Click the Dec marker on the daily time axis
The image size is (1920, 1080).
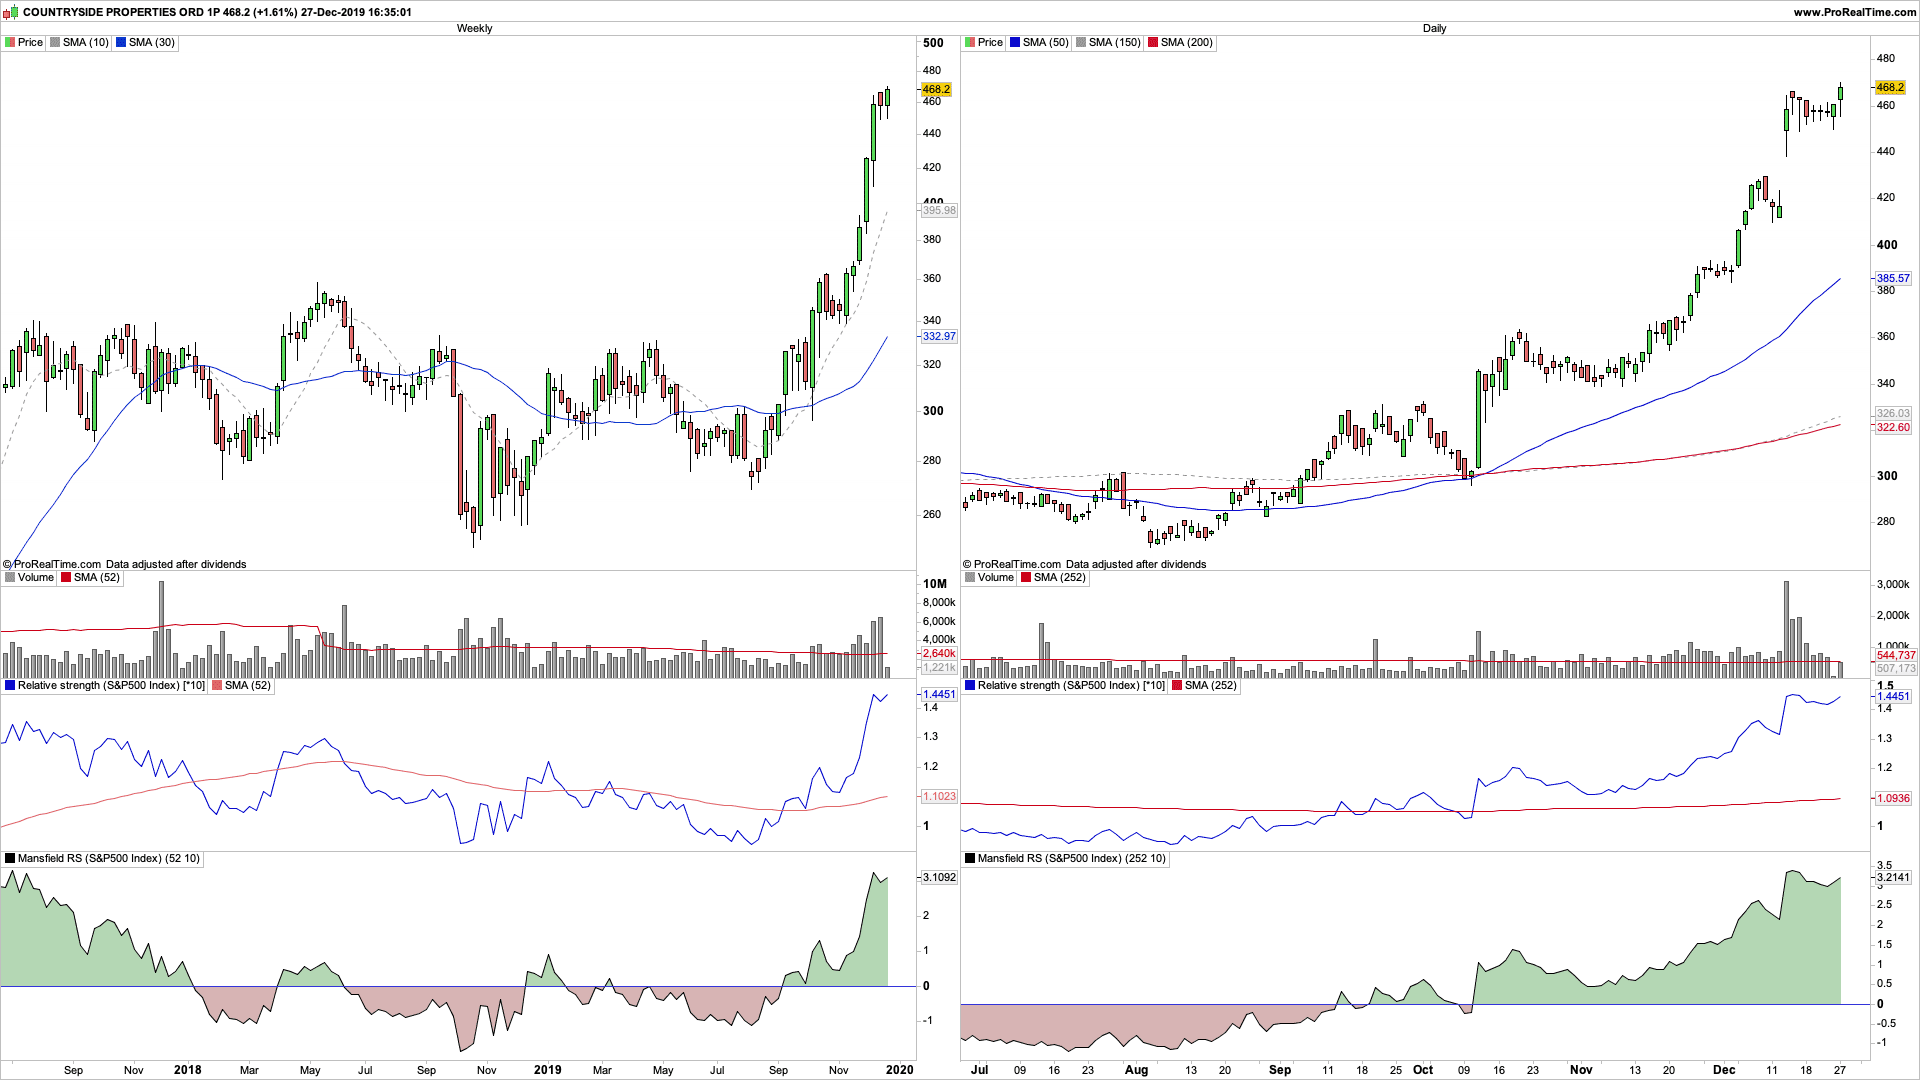click(x=1723, y=1070)
